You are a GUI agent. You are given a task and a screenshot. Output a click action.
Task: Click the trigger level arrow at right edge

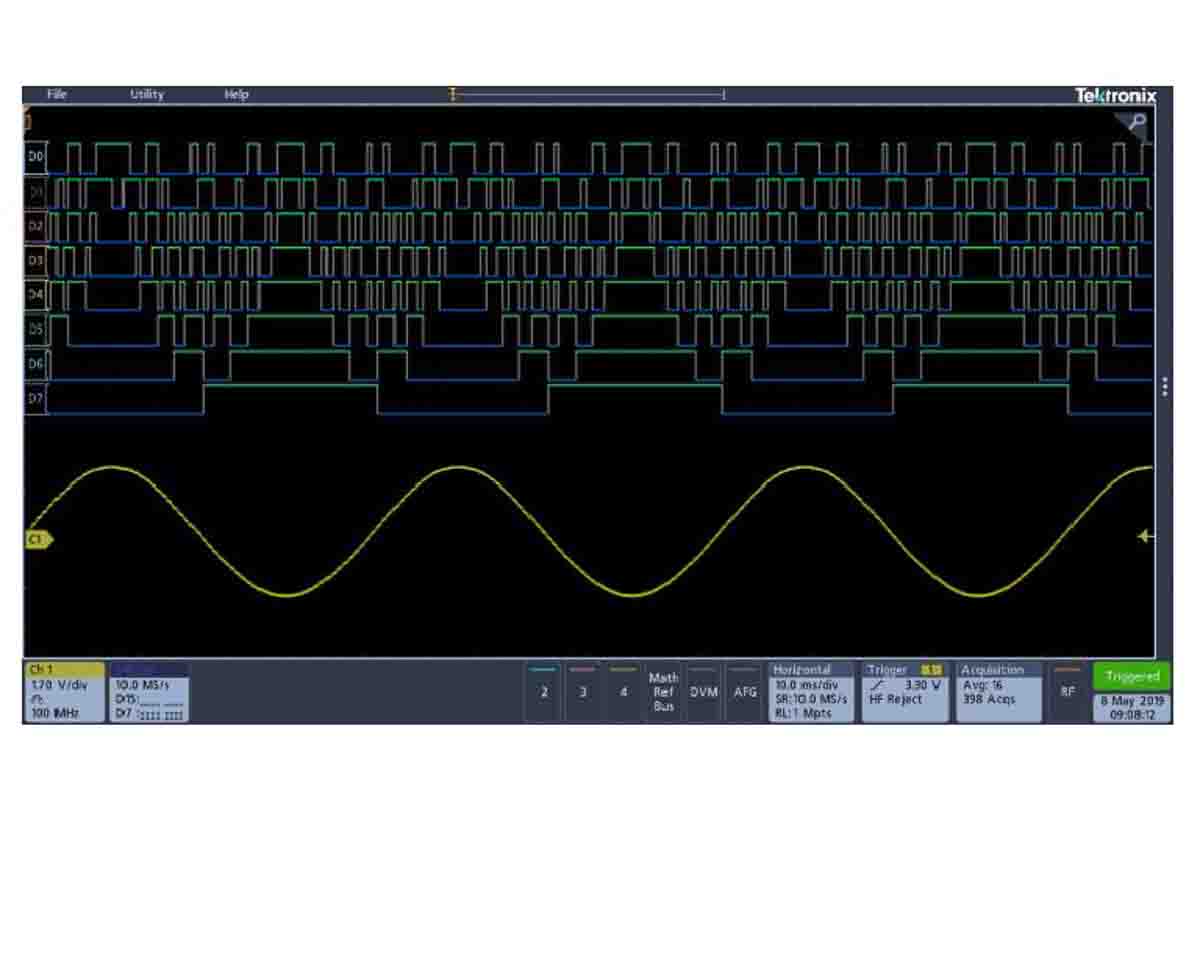pos(1146,537)
